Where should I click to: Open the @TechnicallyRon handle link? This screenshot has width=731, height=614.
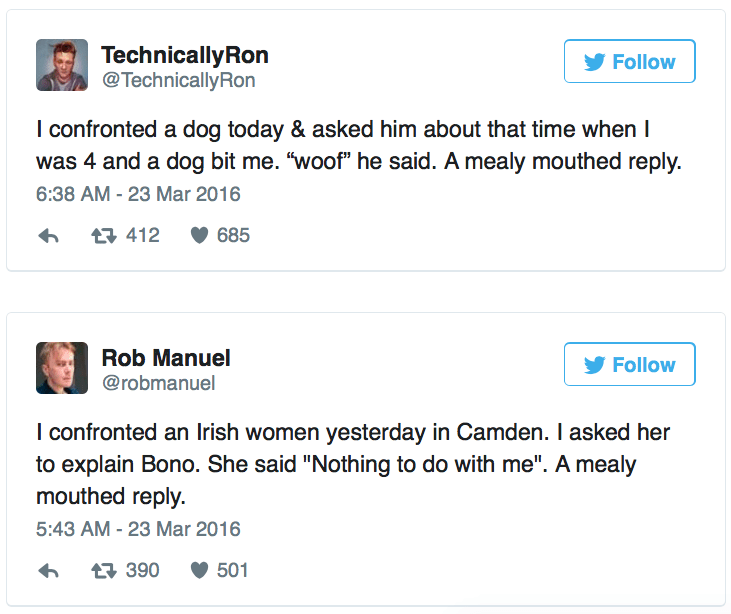tap(179, 80)
